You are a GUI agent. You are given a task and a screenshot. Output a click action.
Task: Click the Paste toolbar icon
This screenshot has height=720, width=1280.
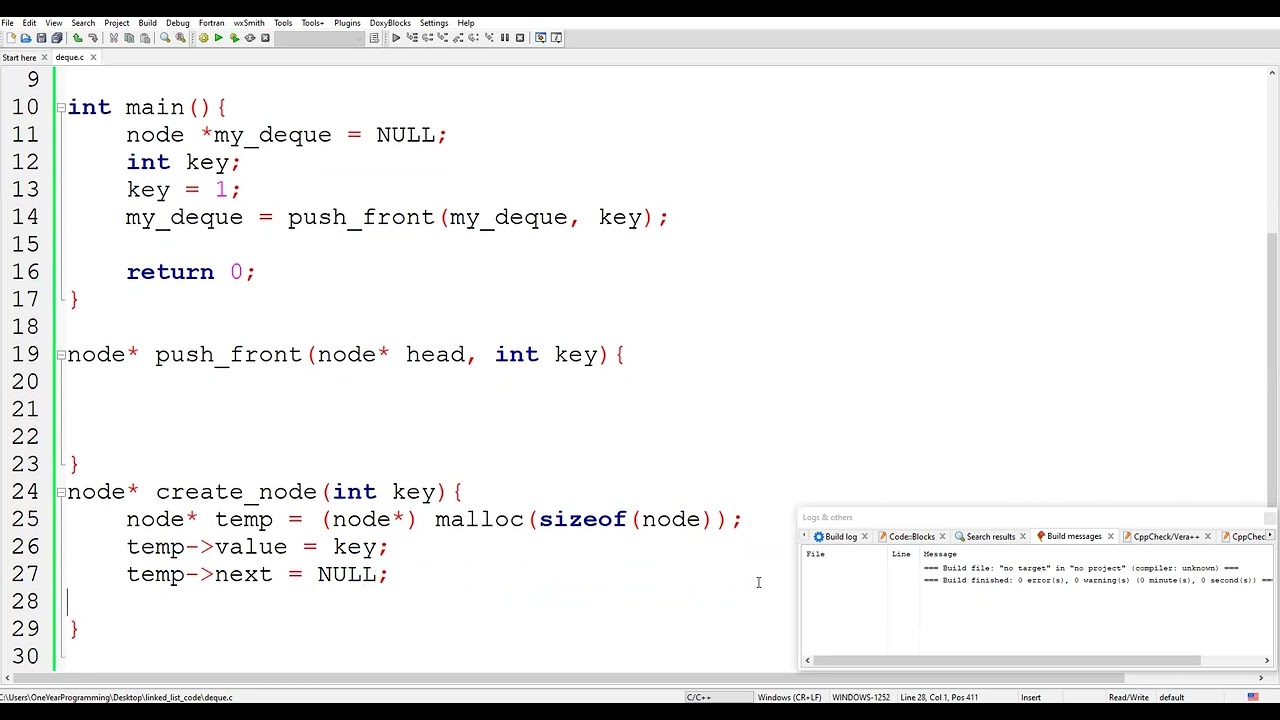click(144, 38)
